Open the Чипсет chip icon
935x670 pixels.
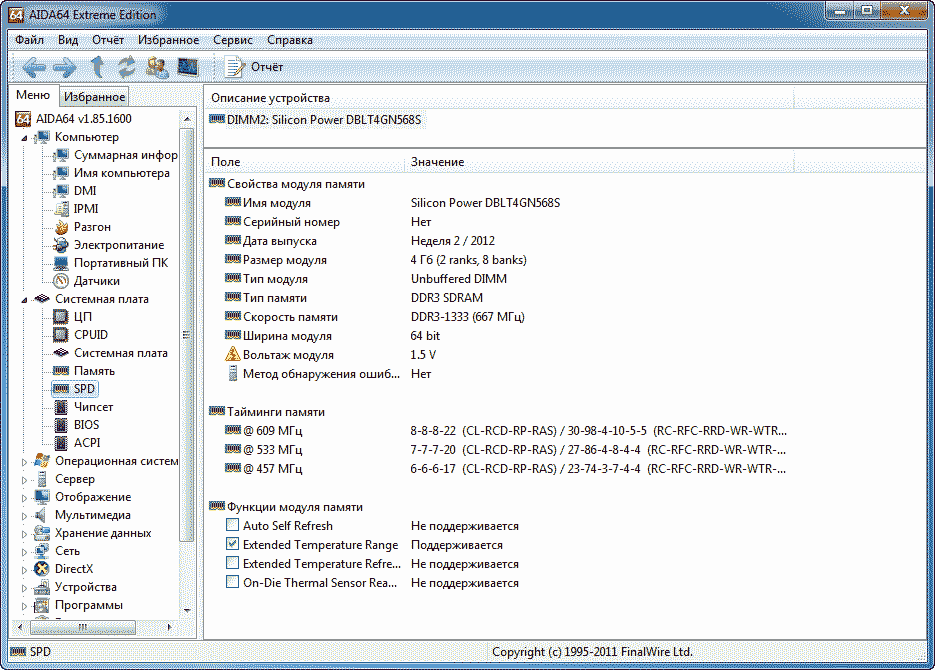click(x=61, y=407)
